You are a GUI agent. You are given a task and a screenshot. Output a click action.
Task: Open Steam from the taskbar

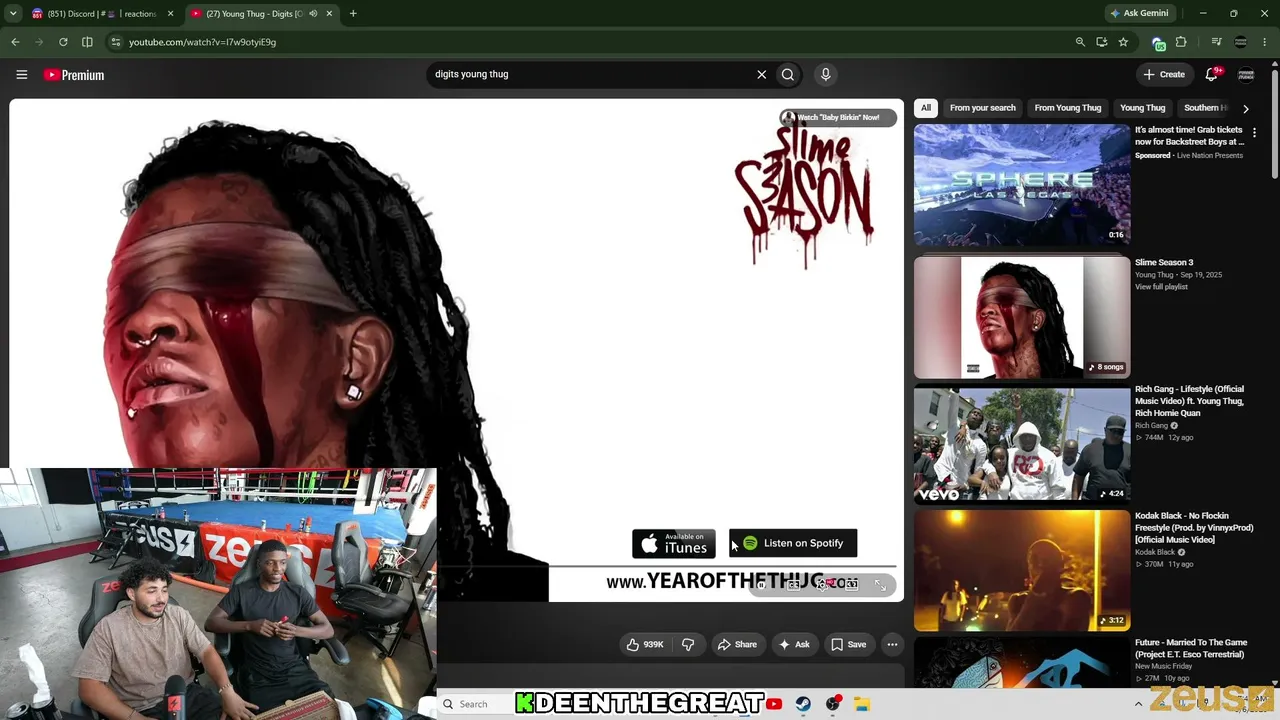pyautogui.click(x=803, y=704)
